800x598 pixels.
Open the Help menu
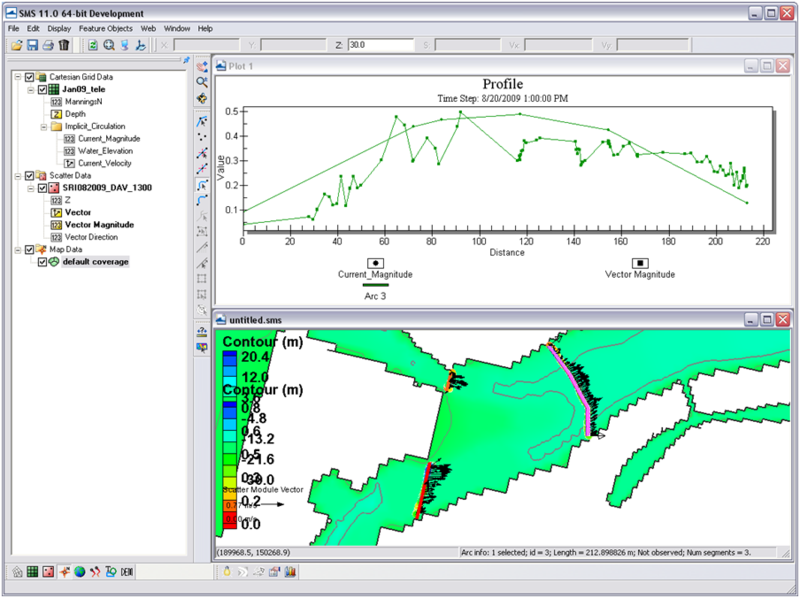point(205,29)
